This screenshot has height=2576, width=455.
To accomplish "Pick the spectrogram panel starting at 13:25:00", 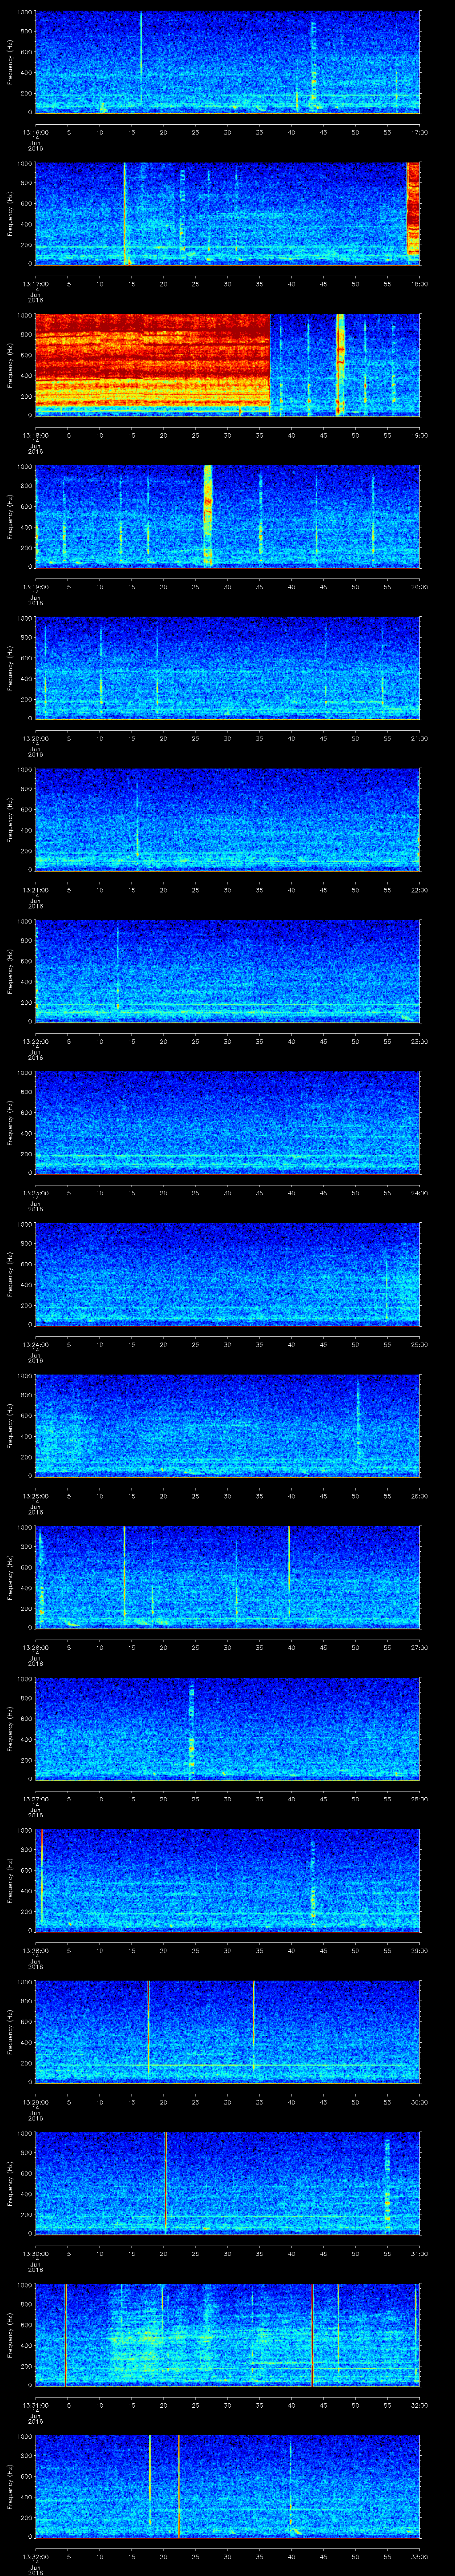I will pos(227,1425).
